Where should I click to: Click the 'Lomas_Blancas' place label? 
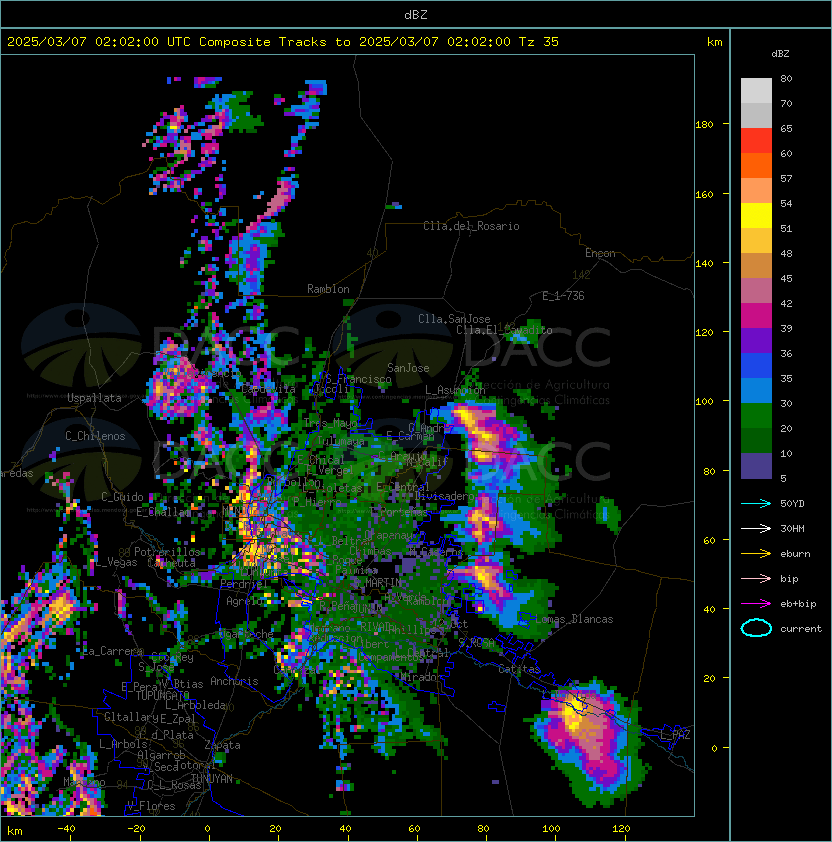click(x=574, y=619)
